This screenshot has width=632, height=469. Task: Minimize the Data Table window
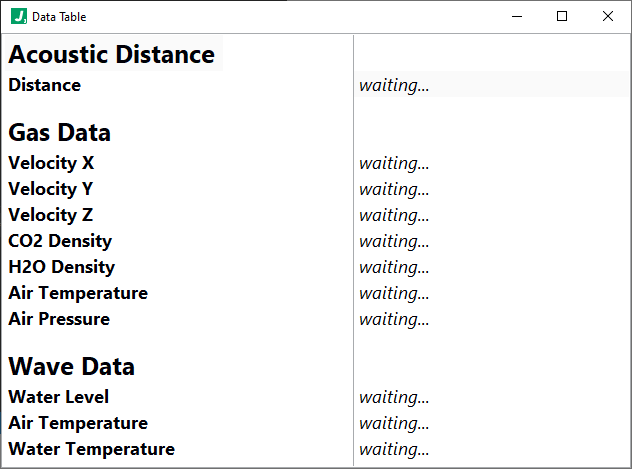click(517, 17)
